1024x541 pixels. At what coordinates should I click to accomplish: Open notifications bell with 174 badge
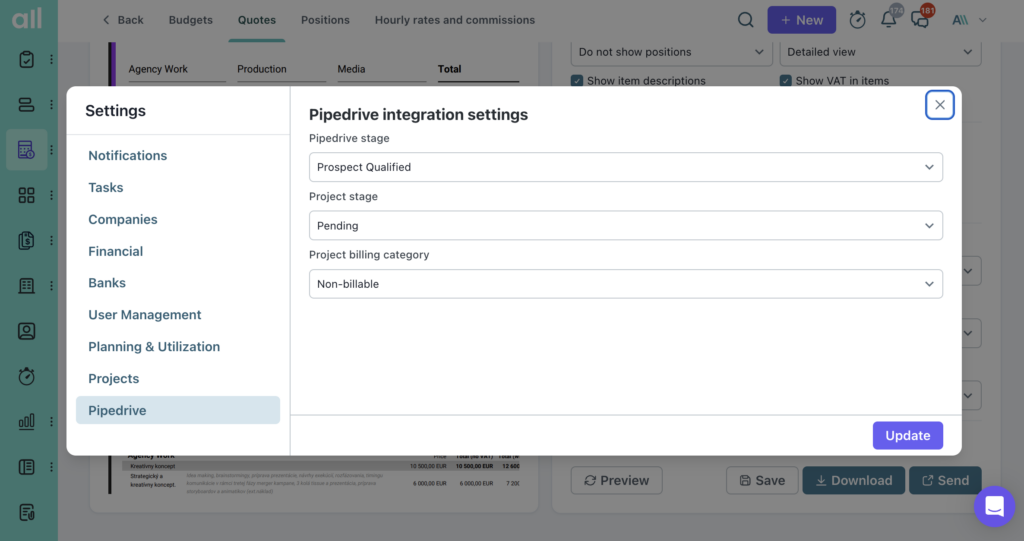[889, 18]
